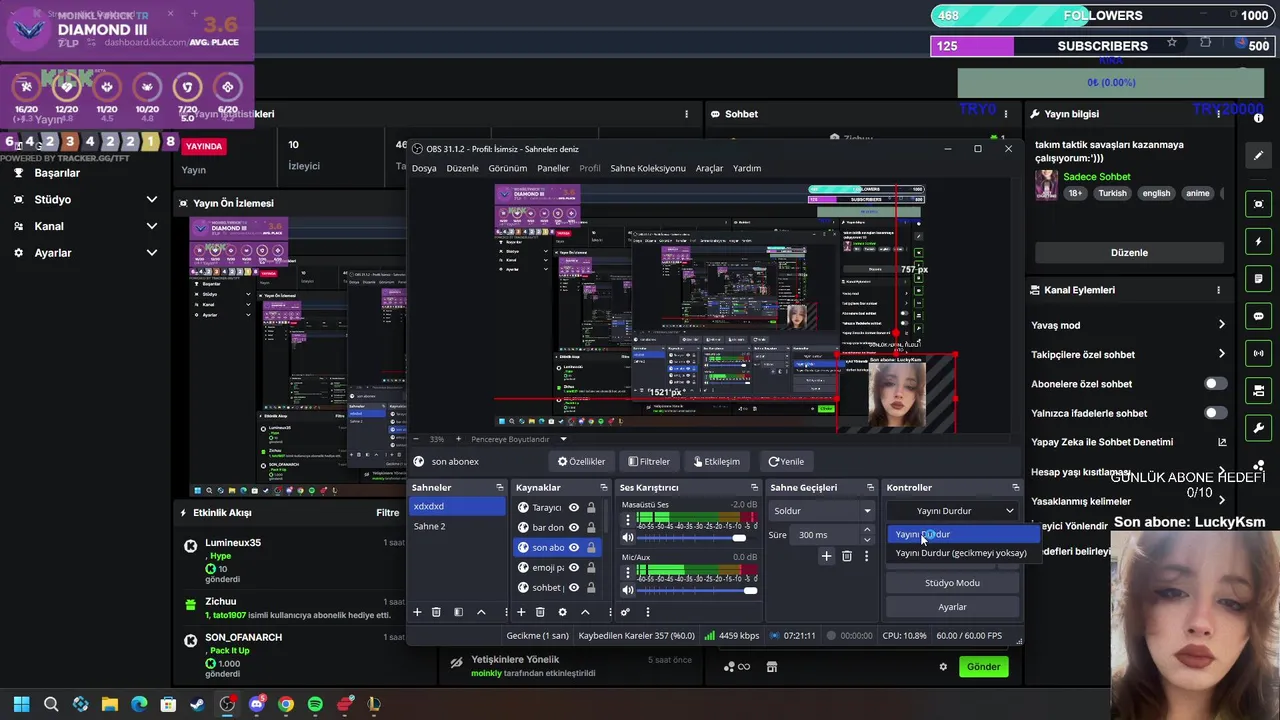Viewport: 1280px width, 720px height.
Task: Click the note icon in Kick's right sidebar
Action: pyautogui.click(x=1258, y=279)
